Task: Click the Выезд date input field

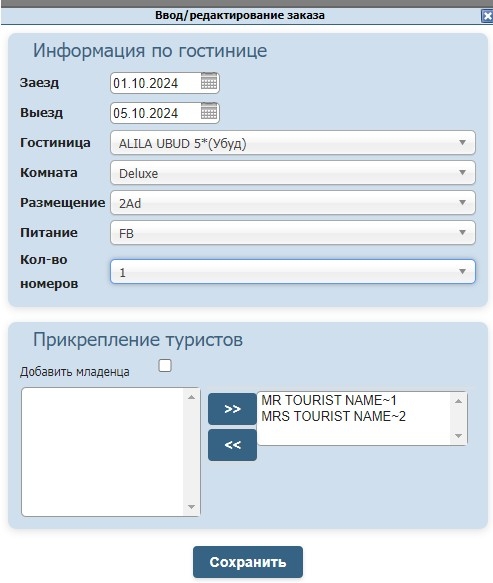Action: tap(155, 113)
